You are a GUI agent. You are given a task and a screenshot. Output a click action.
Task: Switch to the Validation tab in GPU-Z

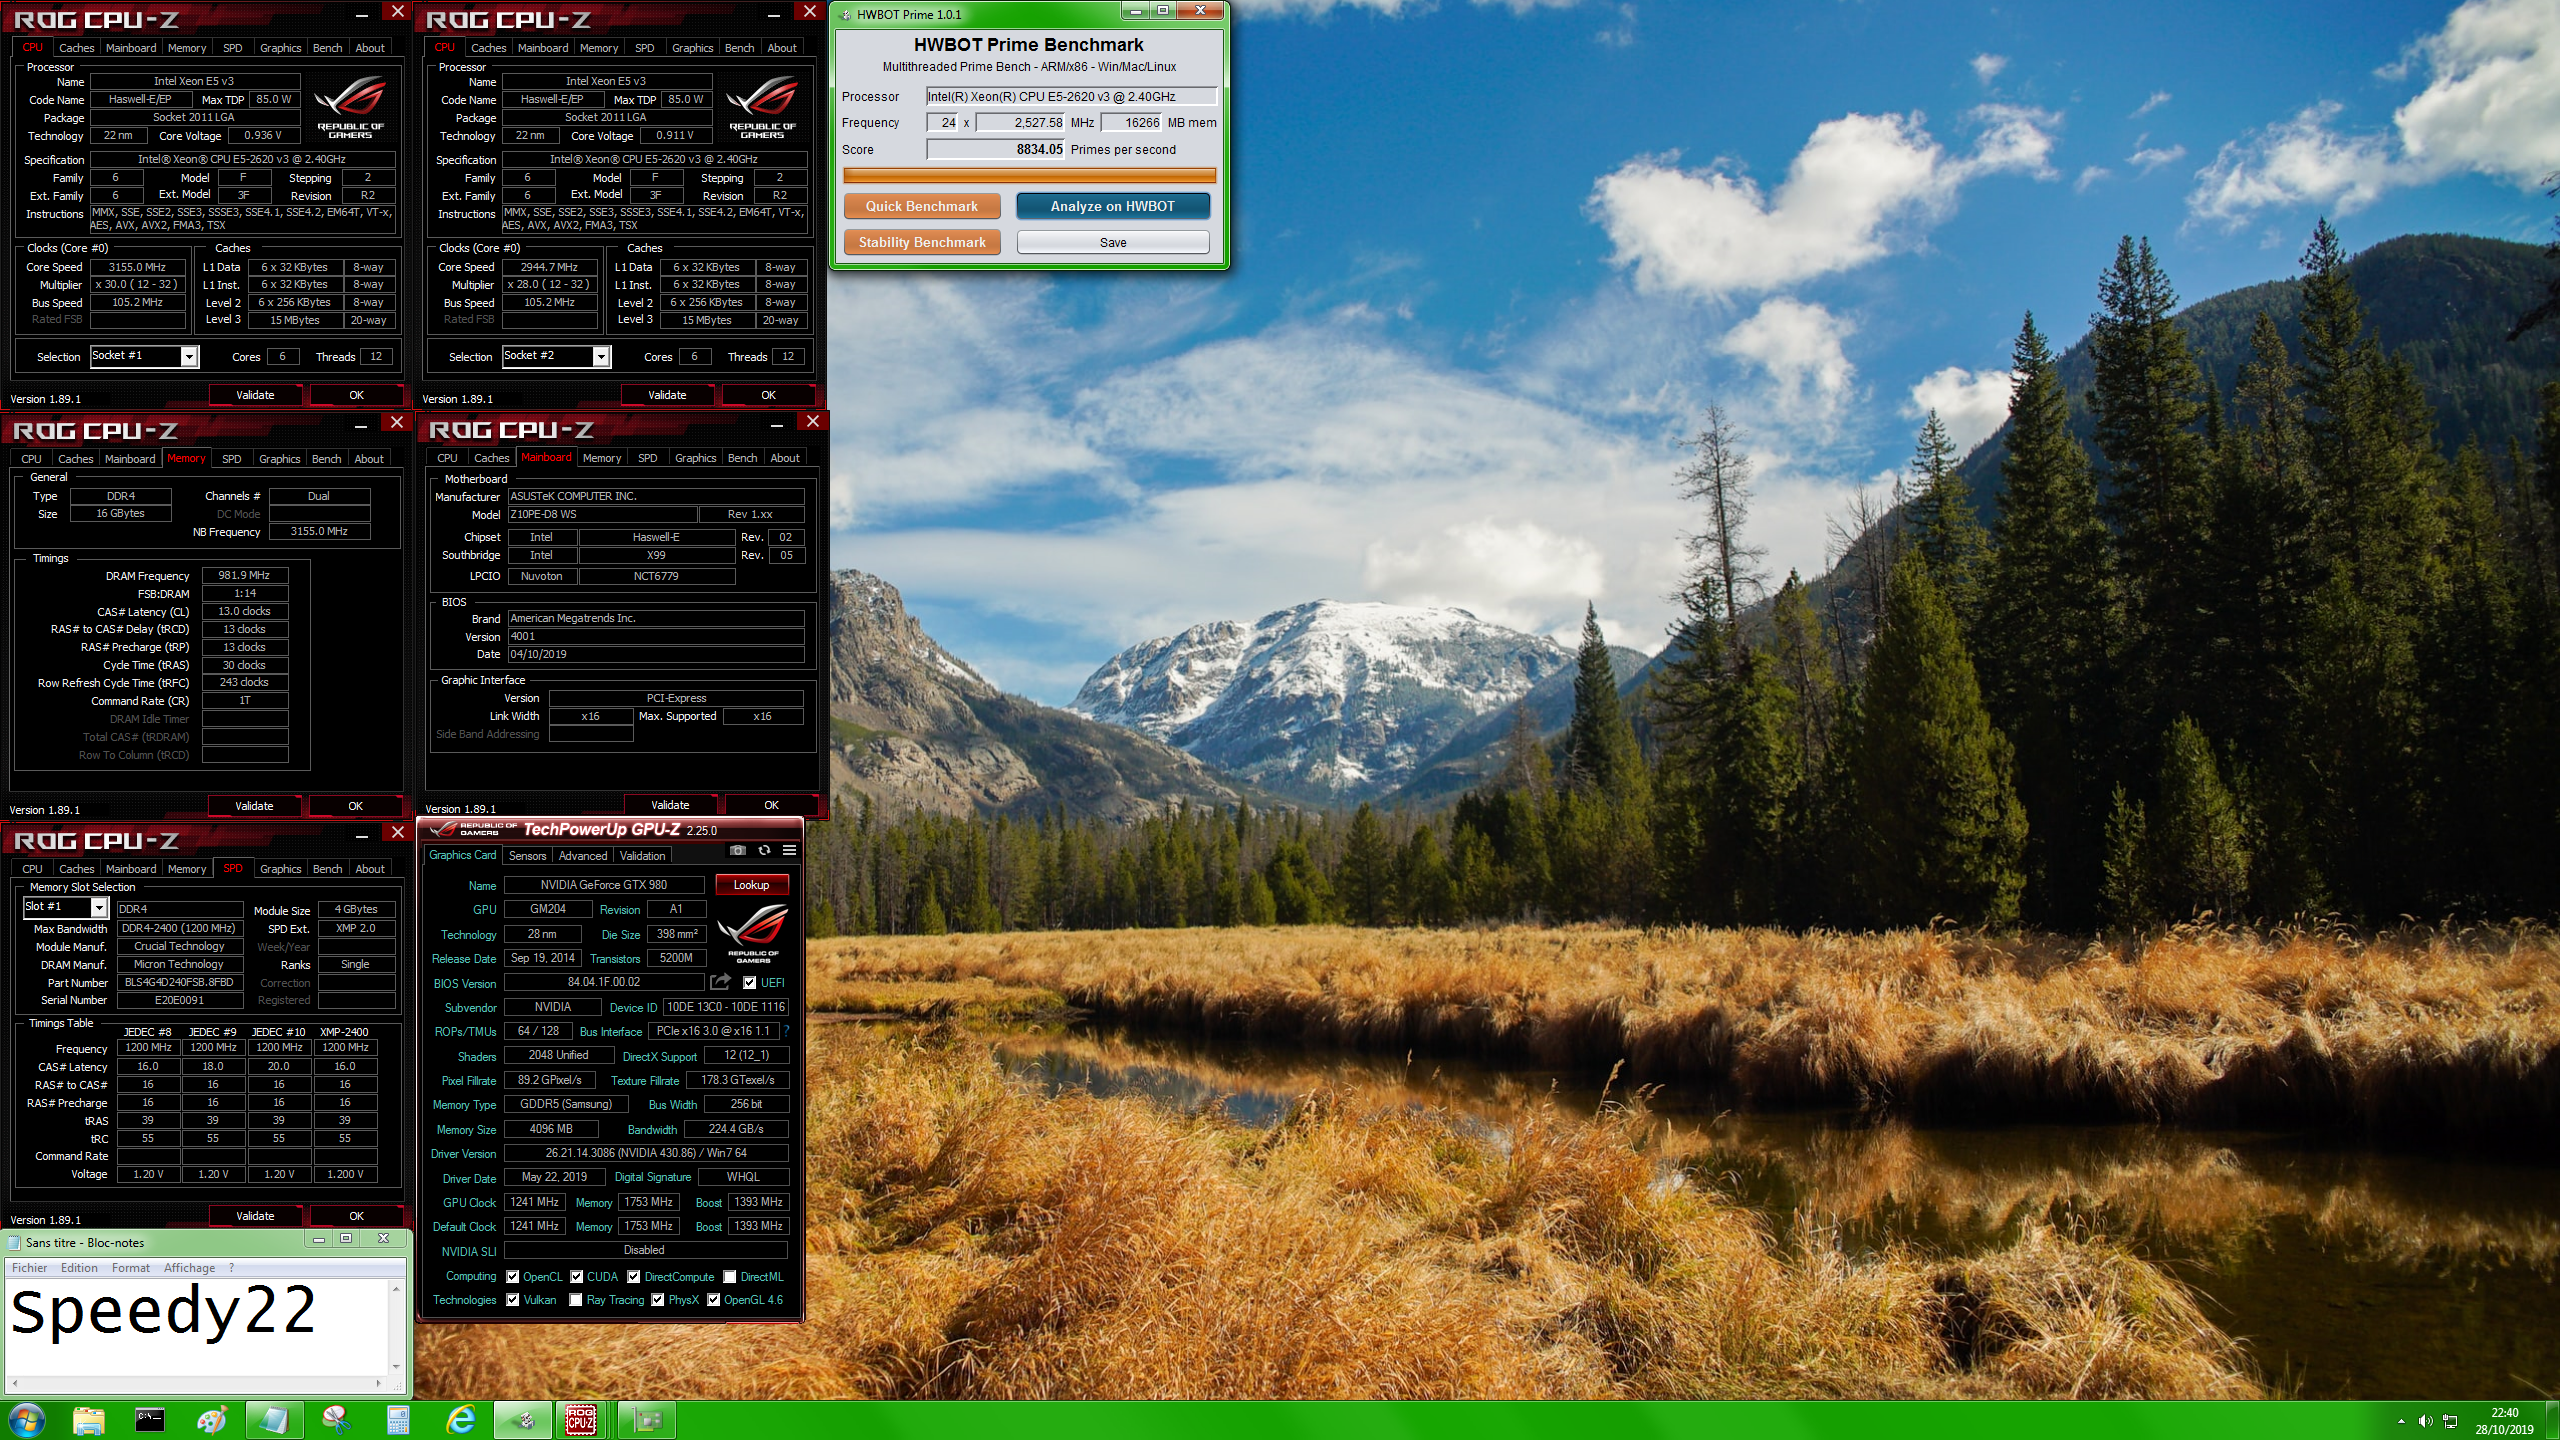pos(642,855)
